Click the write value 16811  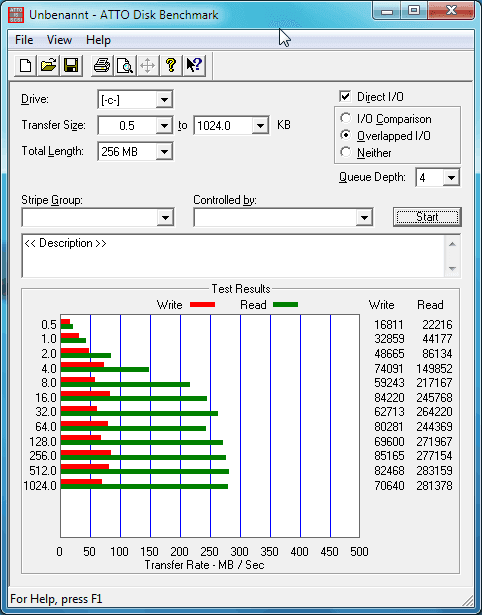pos(389,325)
